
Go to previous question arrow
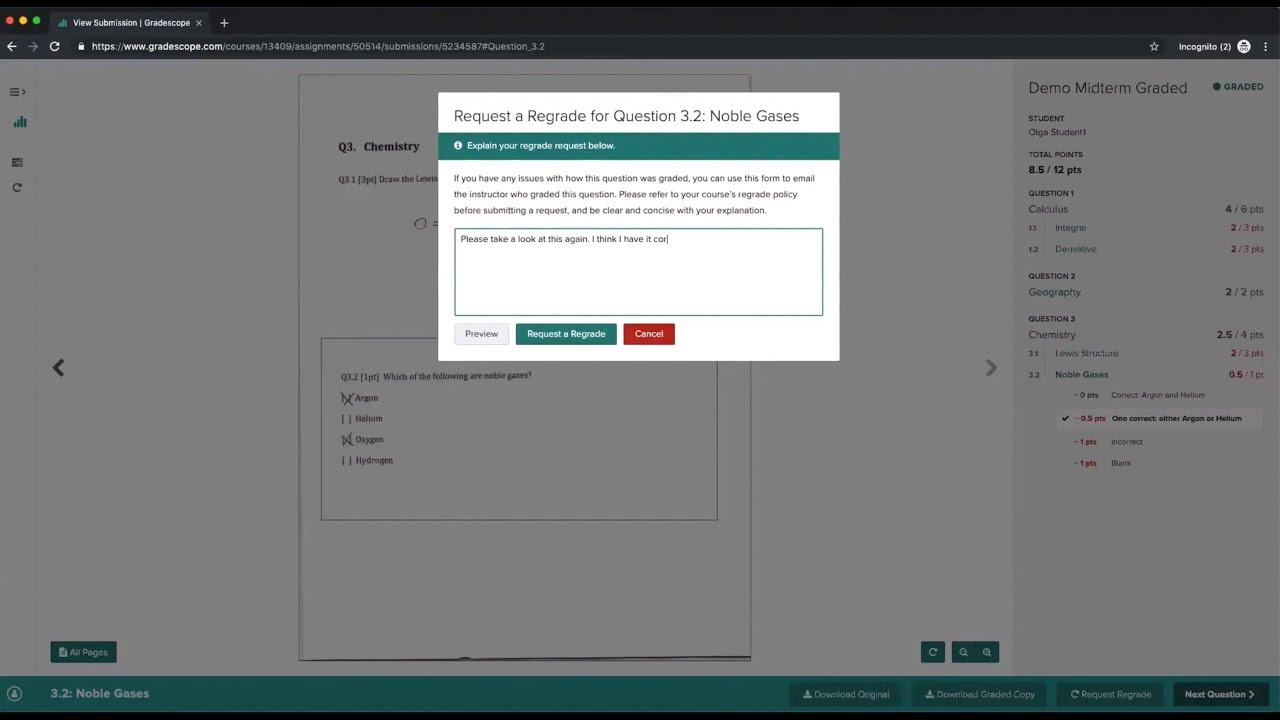pyautogui.click(x=58, y=368)
